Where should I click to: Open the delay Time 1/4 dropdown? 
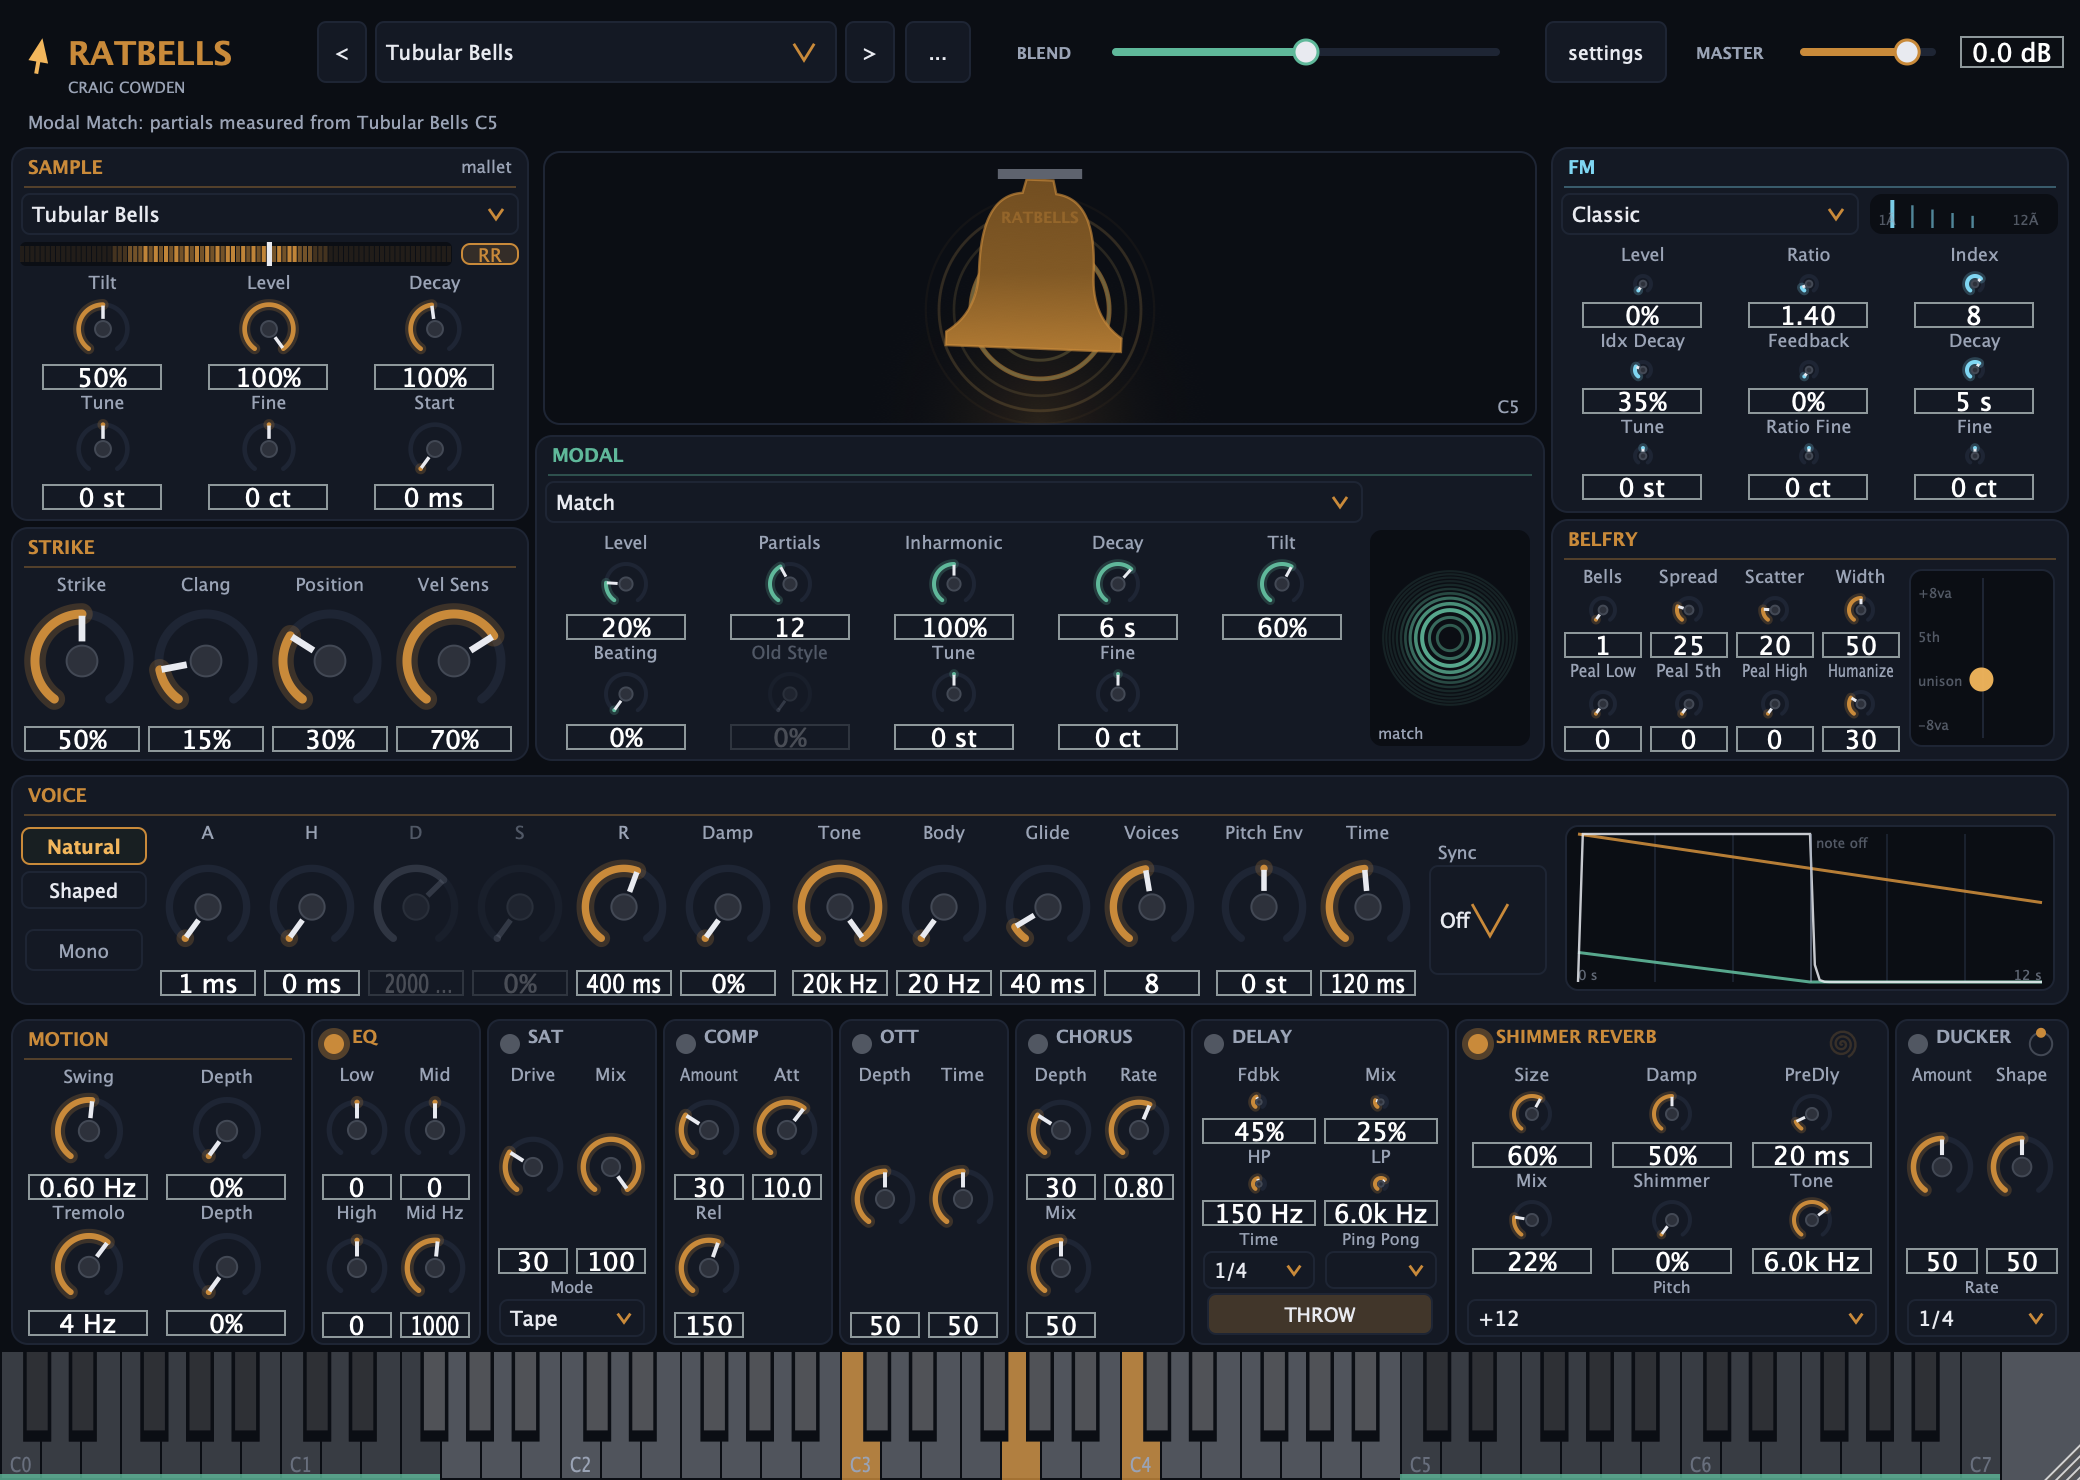tap(1258, 1270)
